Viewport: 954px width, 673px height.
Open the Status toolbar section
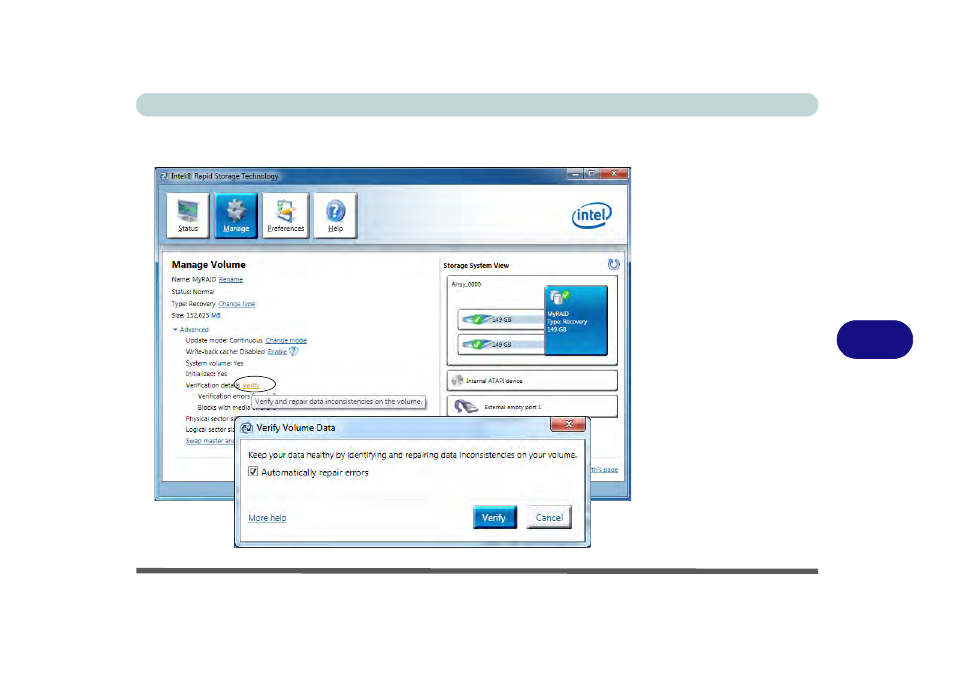click(x=188, y=215)
